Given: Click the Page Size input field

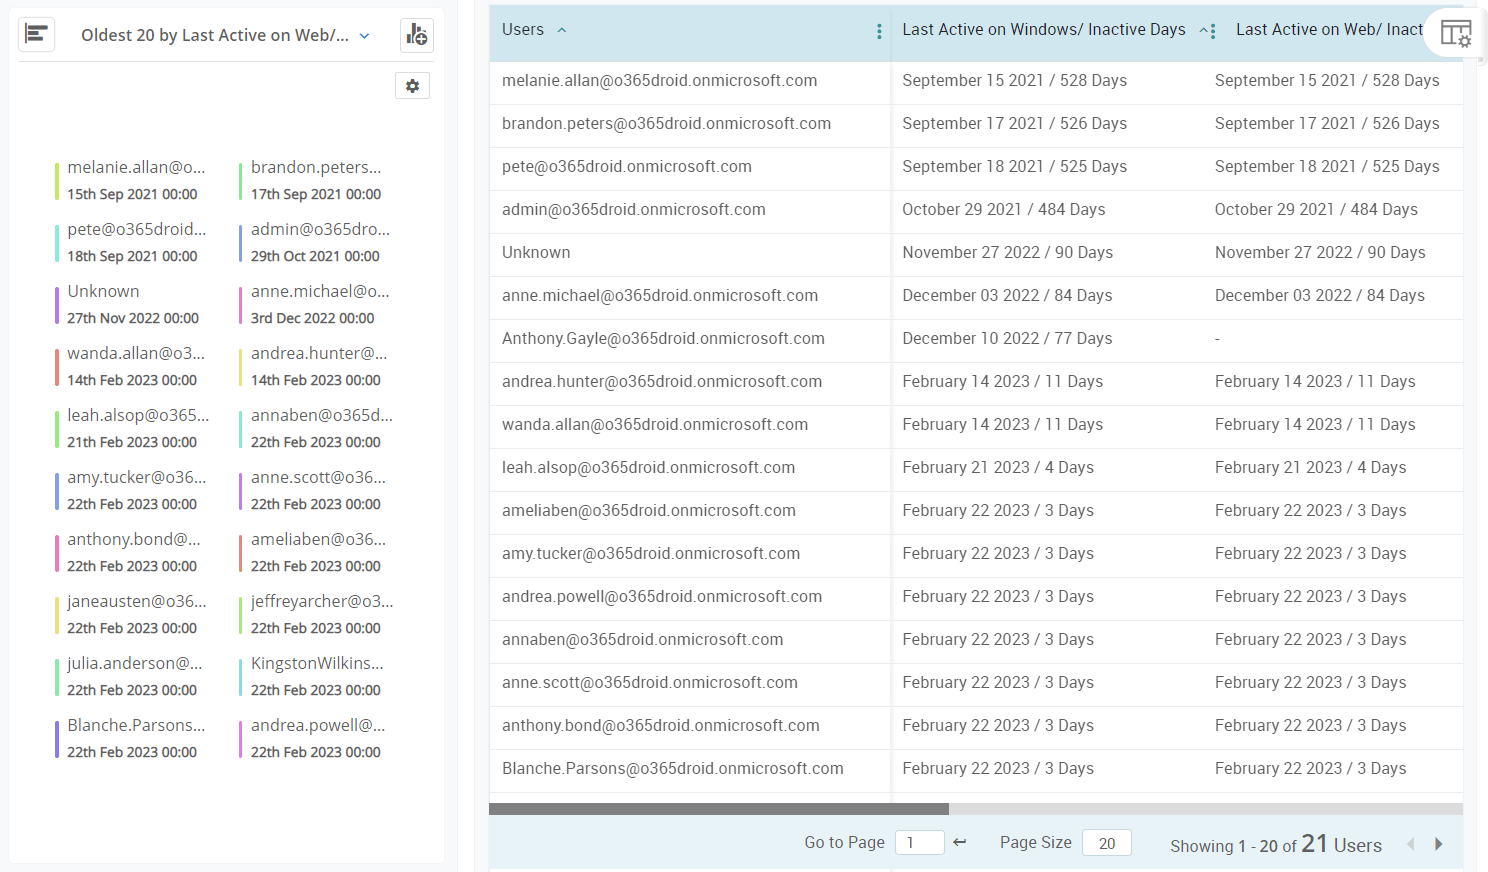Looking at the screenshot, I should point(1106,843).
